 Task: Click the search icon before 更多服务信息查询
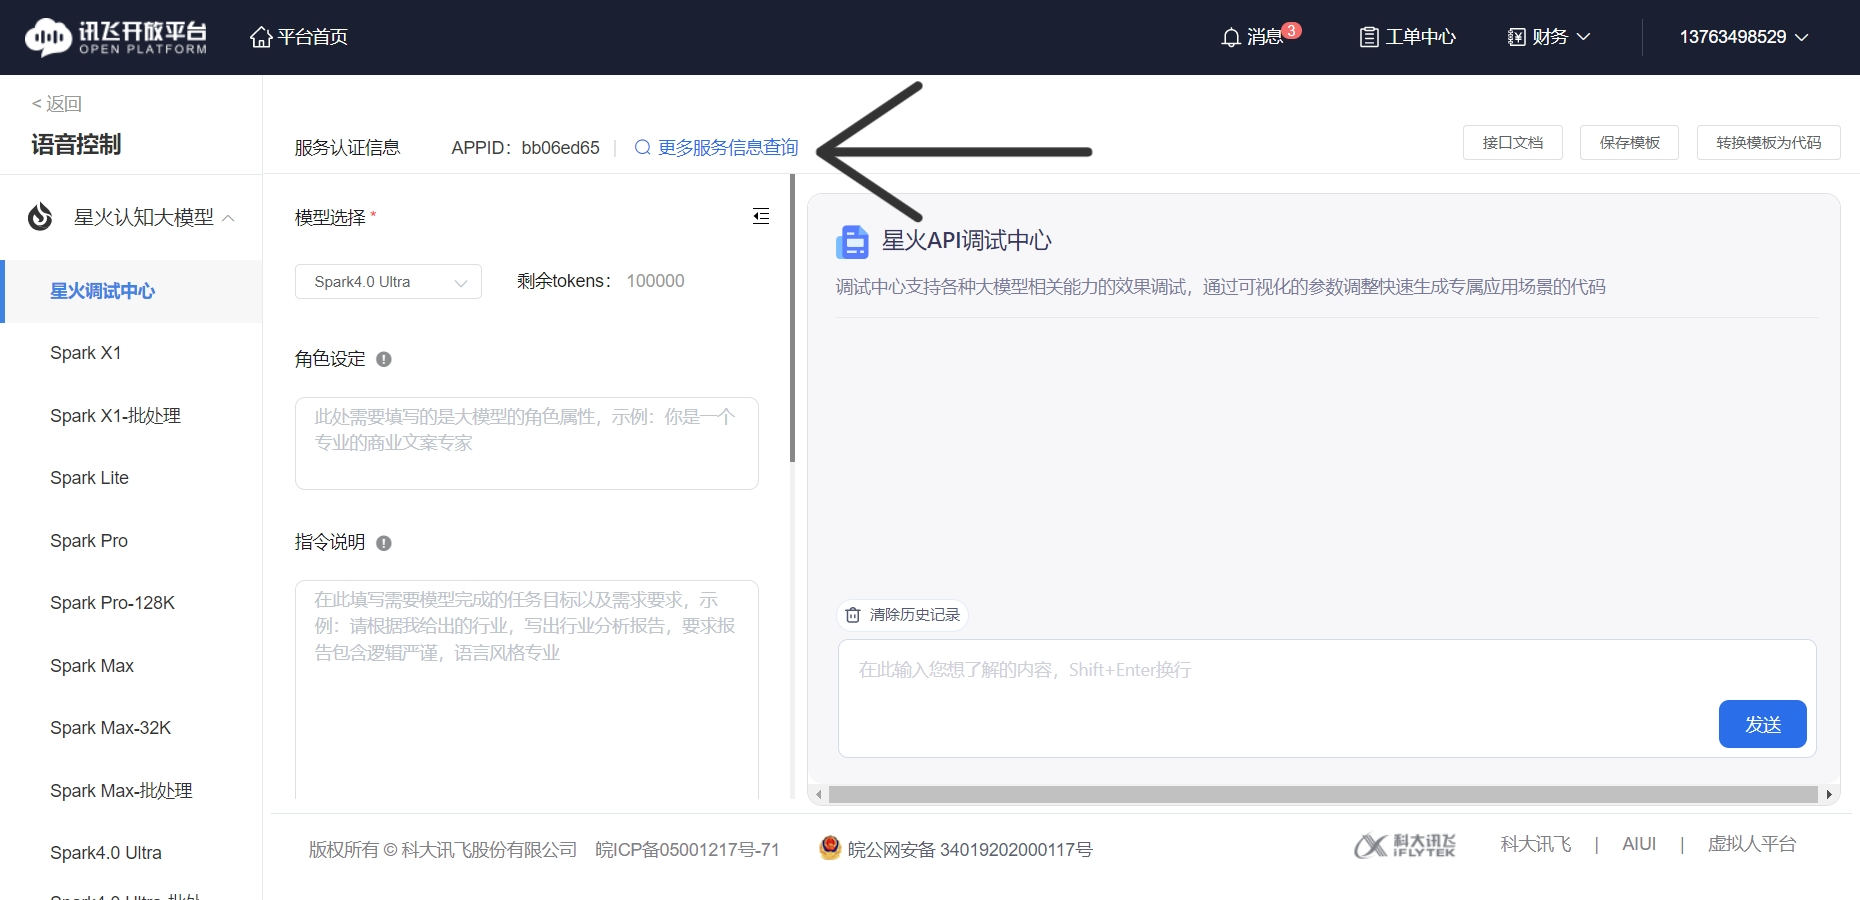pos(643,148)
